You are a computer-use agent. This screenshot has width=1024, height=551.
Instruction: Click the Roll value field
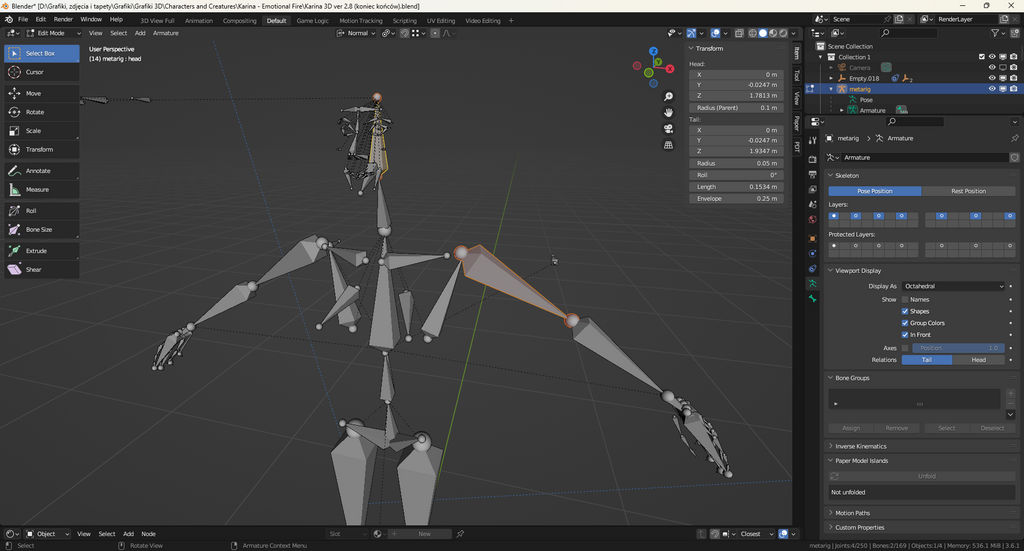click(737, 175)
